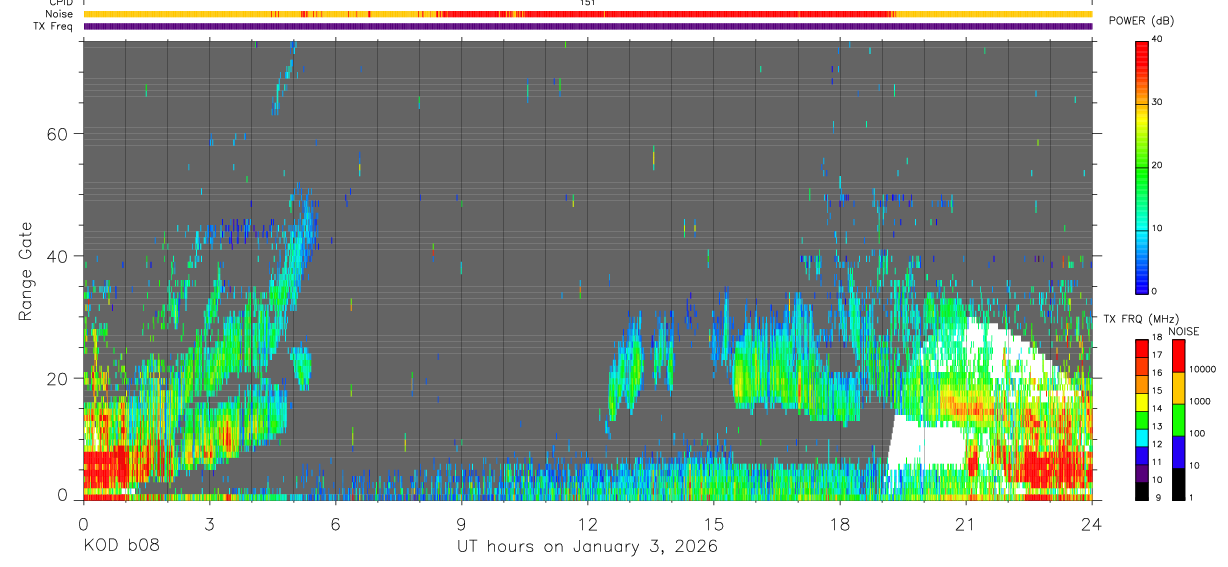This screenshot has width=1228, height=567.
Task: Click the white rectangle near hour 20
Action: pos(925,445)
